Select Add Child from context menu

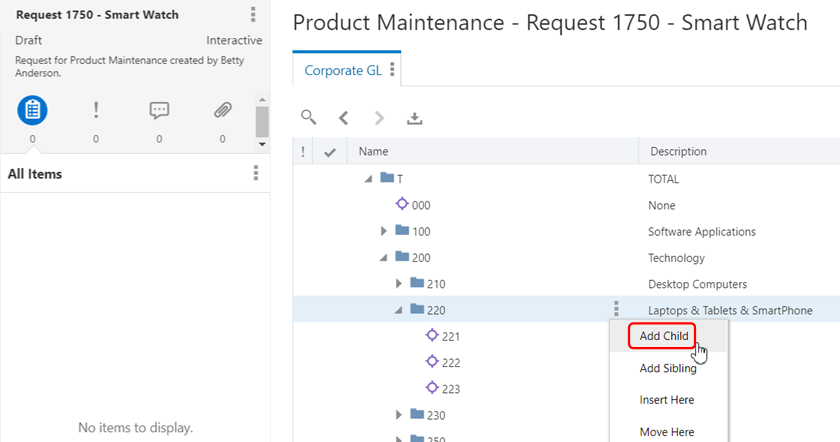click(x=663, y=336)
